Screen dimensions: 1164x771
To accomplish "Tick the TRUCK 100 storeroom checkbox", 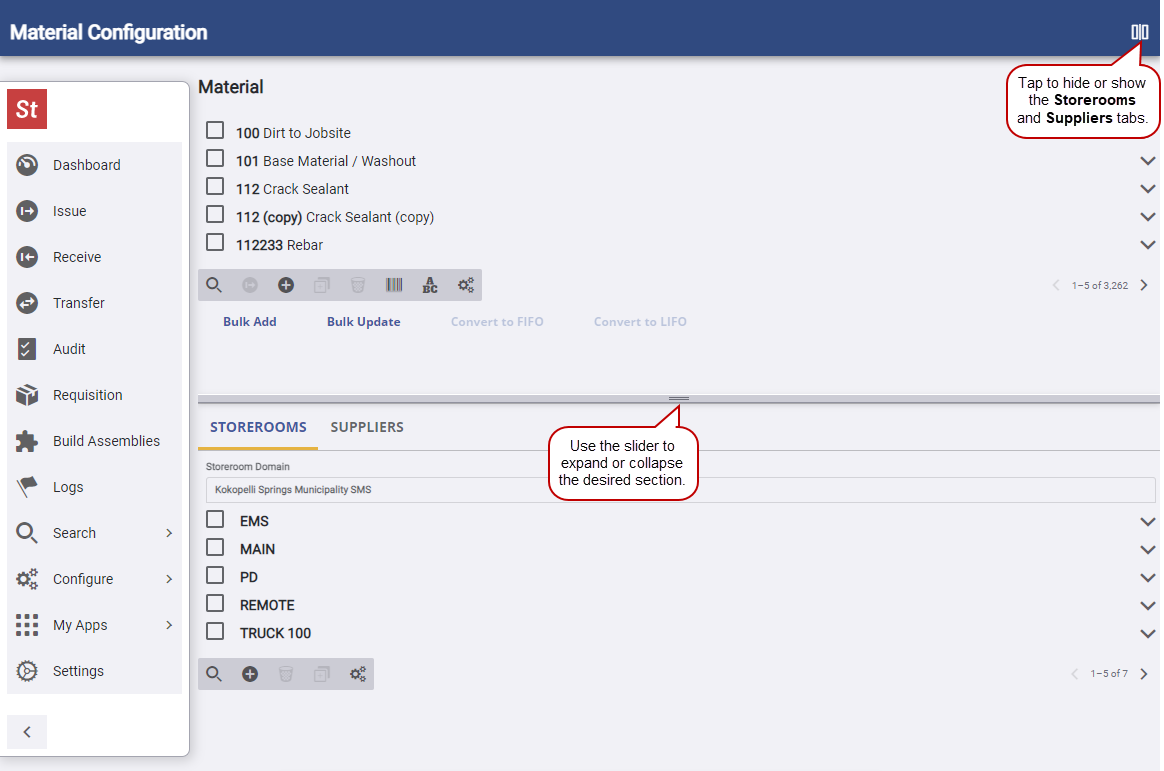I will (215, 631).
